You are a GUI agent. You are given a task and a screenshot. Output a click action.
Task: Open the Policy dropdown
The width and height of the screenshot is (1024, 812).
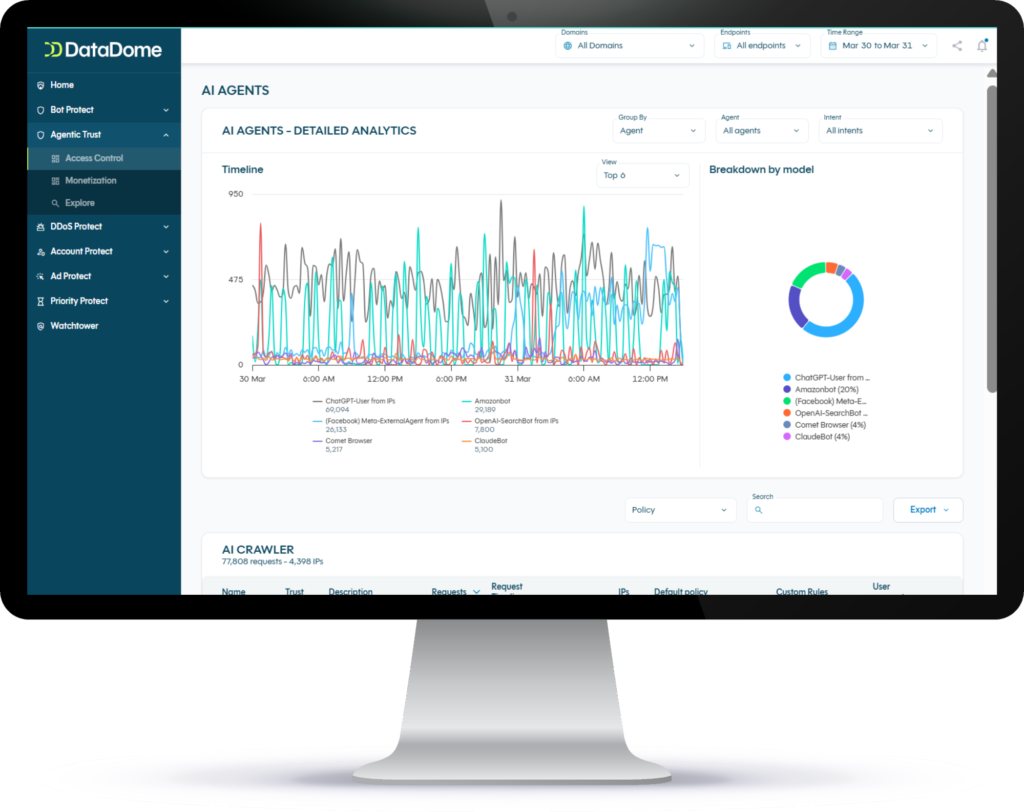coord(680,510)
